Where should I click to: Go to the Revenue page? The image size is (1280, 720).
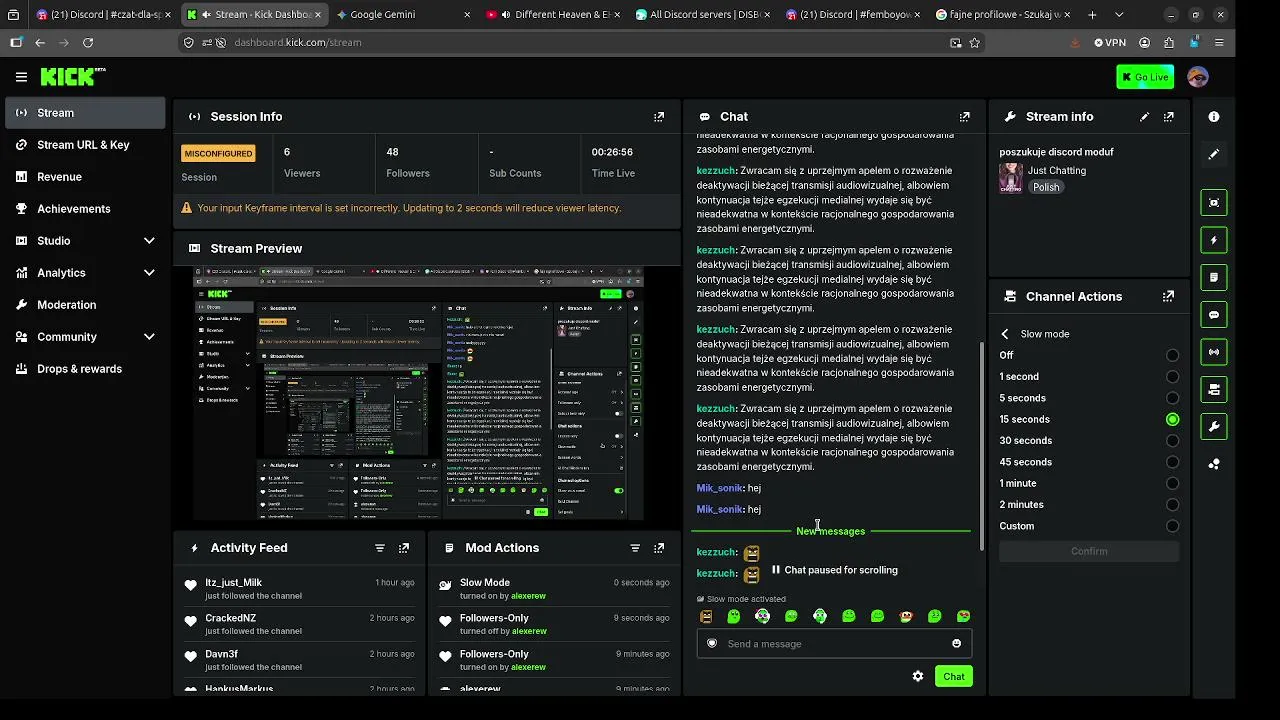pos(85,177)
